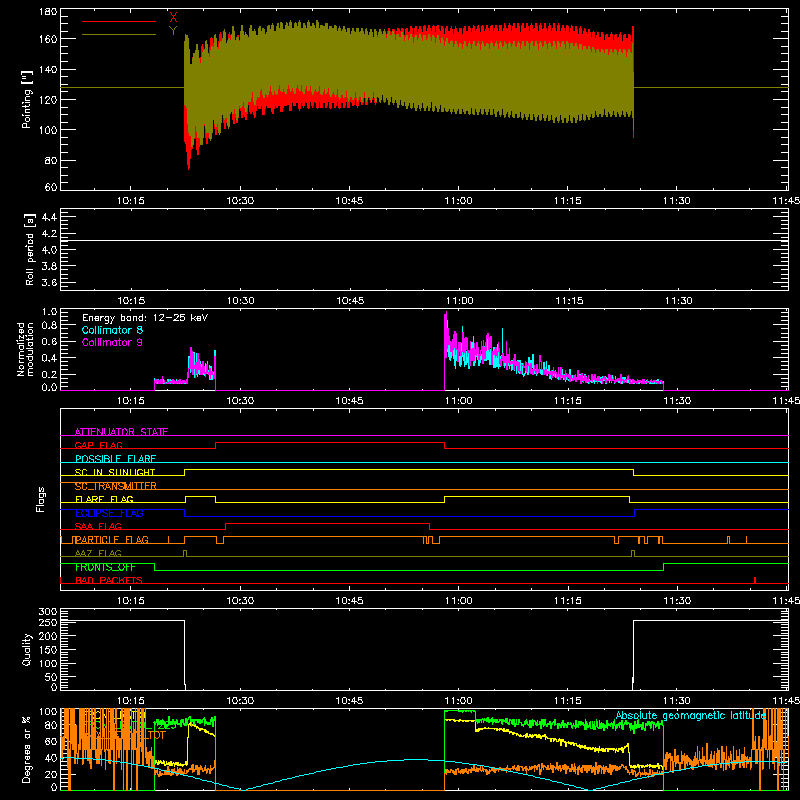Select the PARTICLE_FLAG label

pyautogui.click(x=112, y=539)
